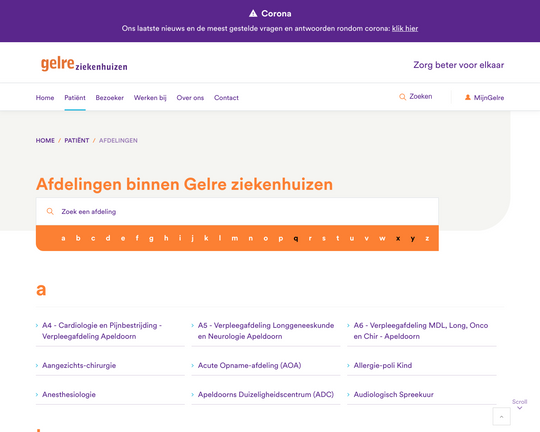Jump to letter e in alphabet bar
This screenshot has width=540, height=432.
[x=123, y=238]
